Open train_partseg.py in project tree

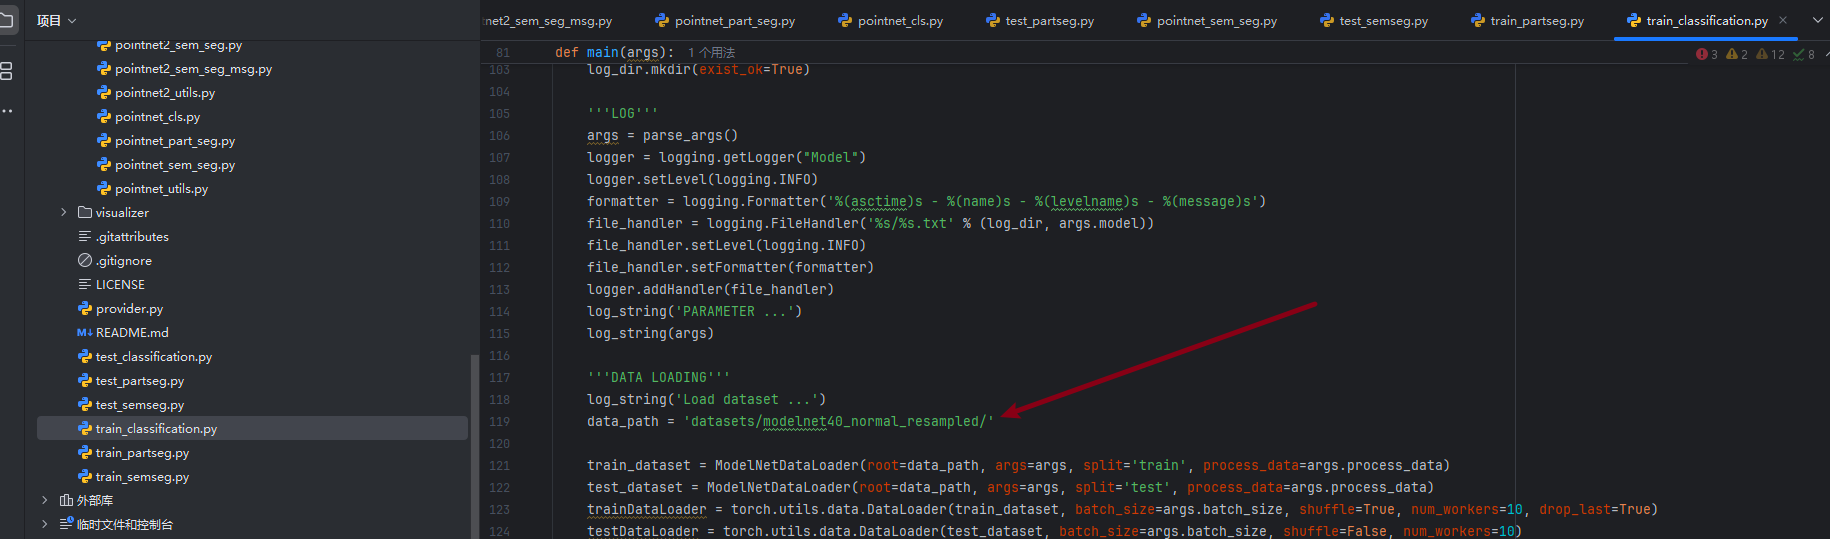coord(142,453)
